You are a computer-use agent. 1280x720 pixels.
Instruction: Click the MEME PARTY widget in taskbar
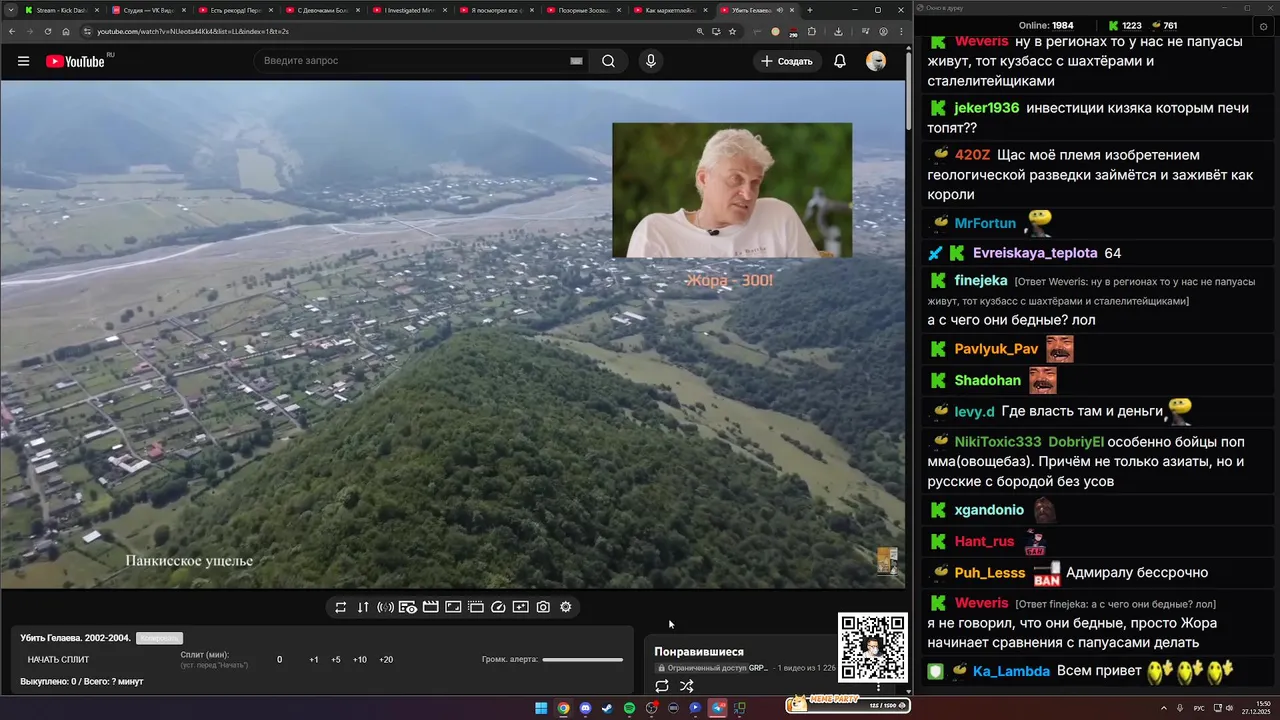pyautogui.click(x=849, y=705)
